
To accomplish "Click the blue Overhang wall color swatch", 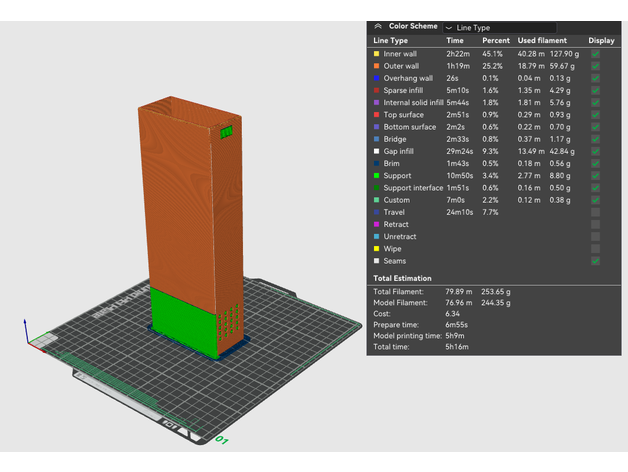I will tap(376, 78).
